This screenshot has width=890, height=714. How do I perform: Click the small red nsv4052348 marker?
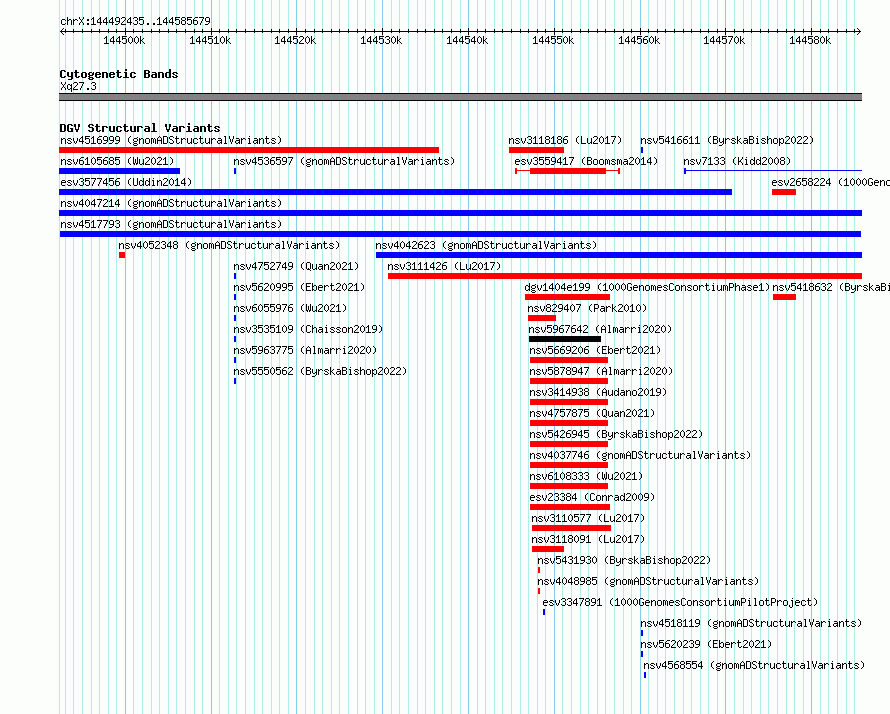pos(122,255)
